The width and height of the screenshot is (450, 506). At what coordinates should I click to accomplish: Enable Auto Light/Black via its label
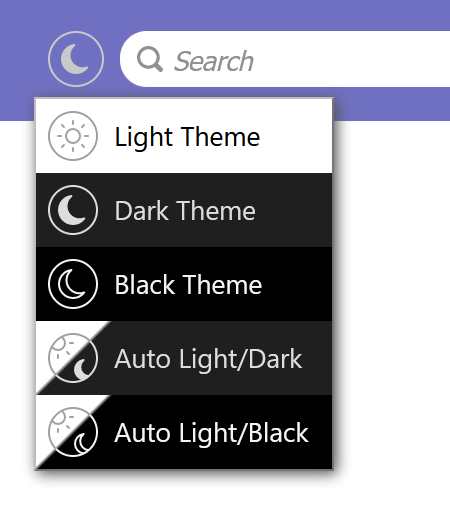211,433
